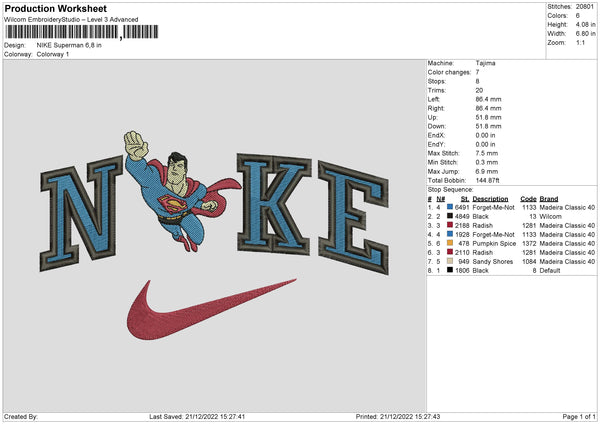Click the 'Brand' column header
600x424 pixels.
click(x=549, y=199)
